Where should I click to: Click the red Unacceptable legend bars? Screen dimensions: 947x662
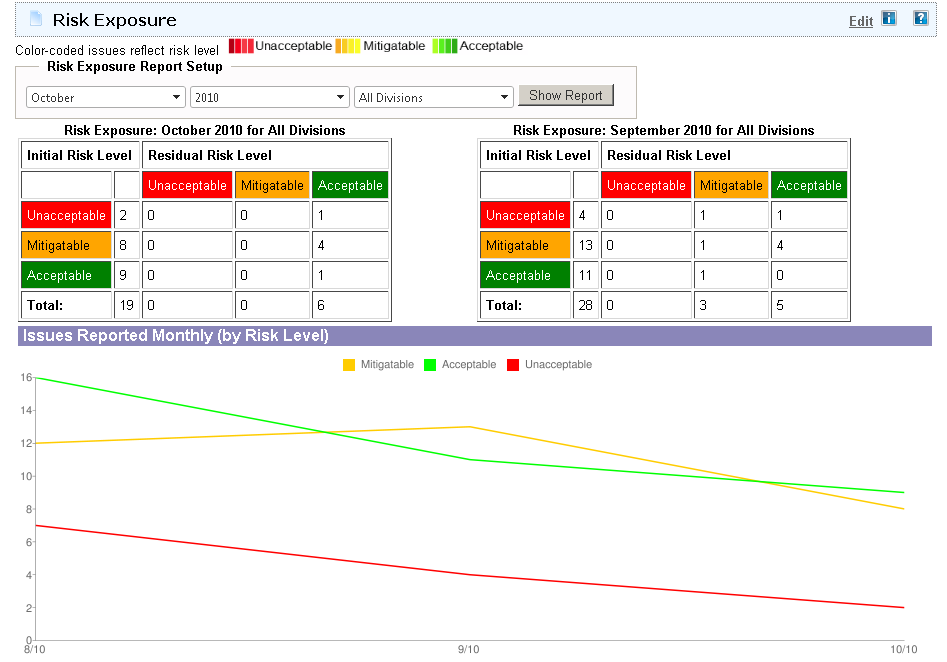240,45
